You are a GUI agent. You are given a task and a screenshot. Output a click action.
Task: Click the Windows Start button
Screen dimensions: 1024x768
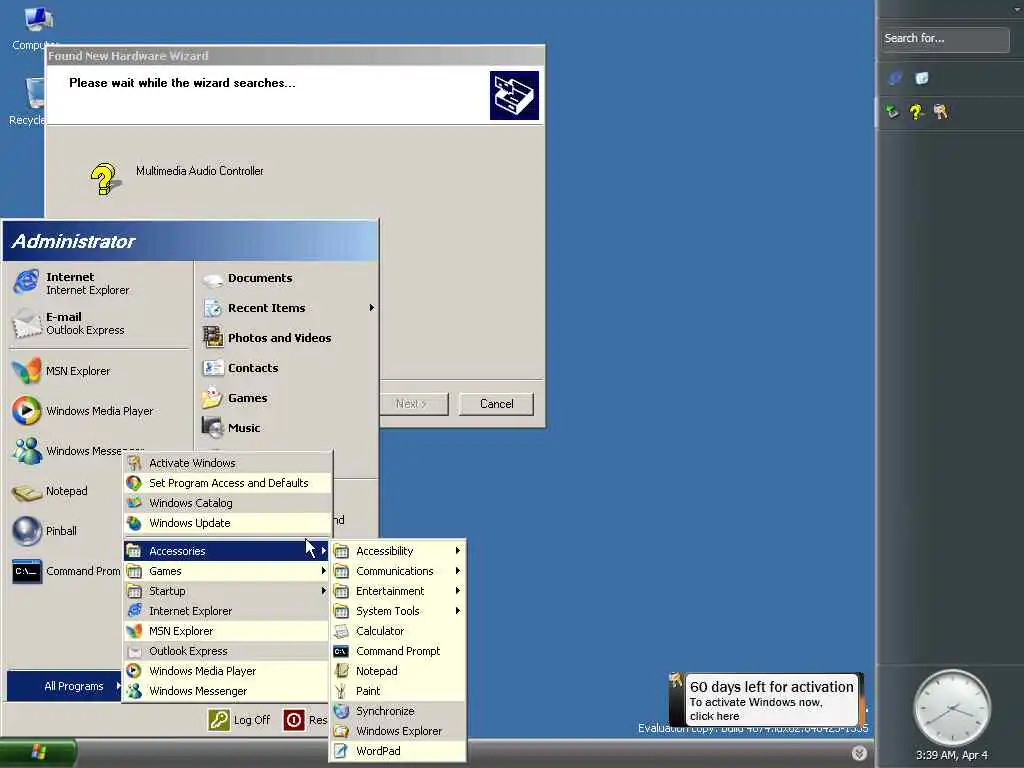pos(38,753)
